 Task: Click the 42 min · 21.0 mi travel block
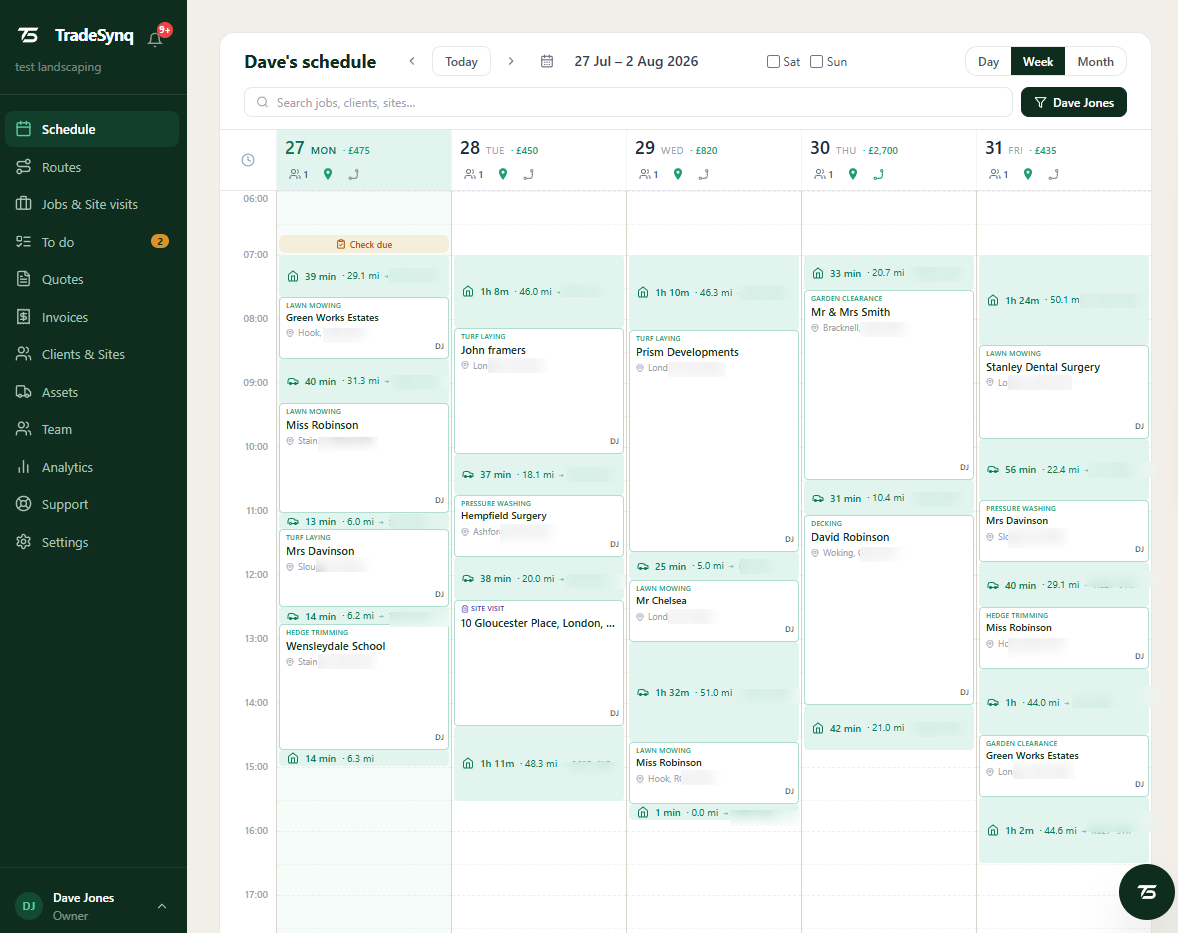click(889, 728)
